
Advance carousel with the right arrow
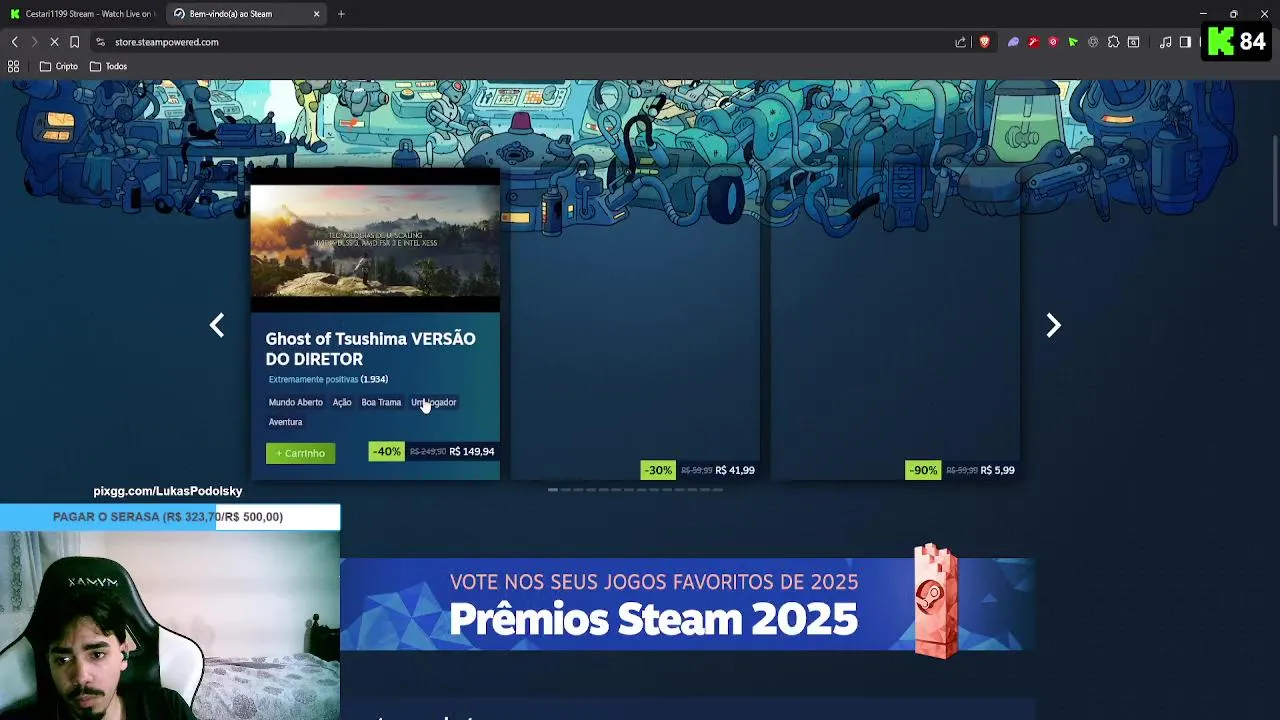pyautogui.click(x=1053, y=325)
